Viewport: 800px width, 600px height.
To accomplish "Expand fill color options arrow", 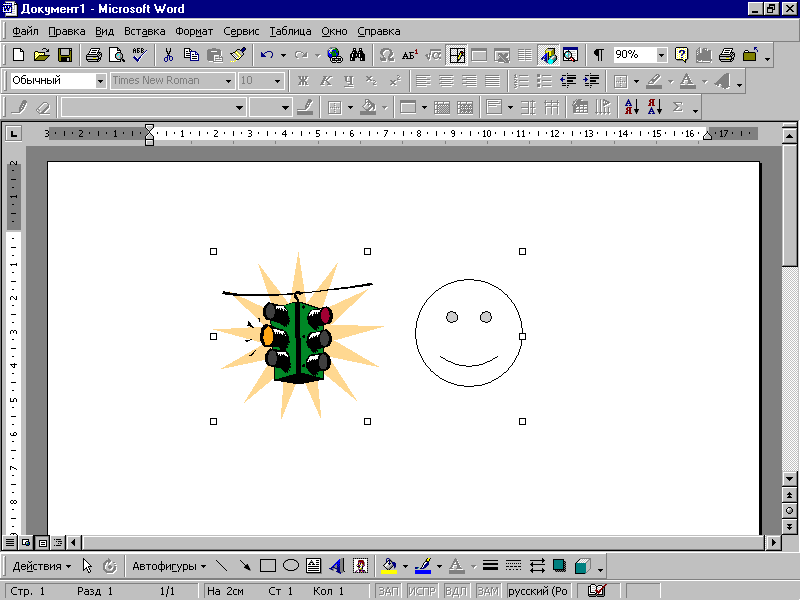I will click(405, 566).
